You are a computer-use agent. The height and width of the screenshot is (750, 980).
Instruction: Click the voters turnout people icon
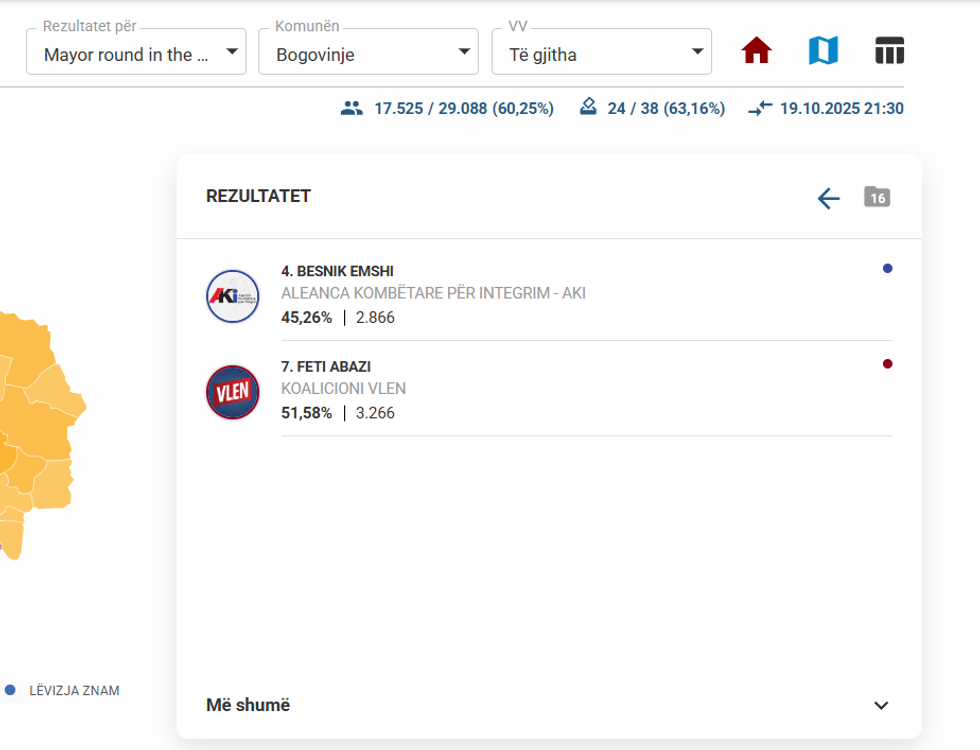[351, 109]
